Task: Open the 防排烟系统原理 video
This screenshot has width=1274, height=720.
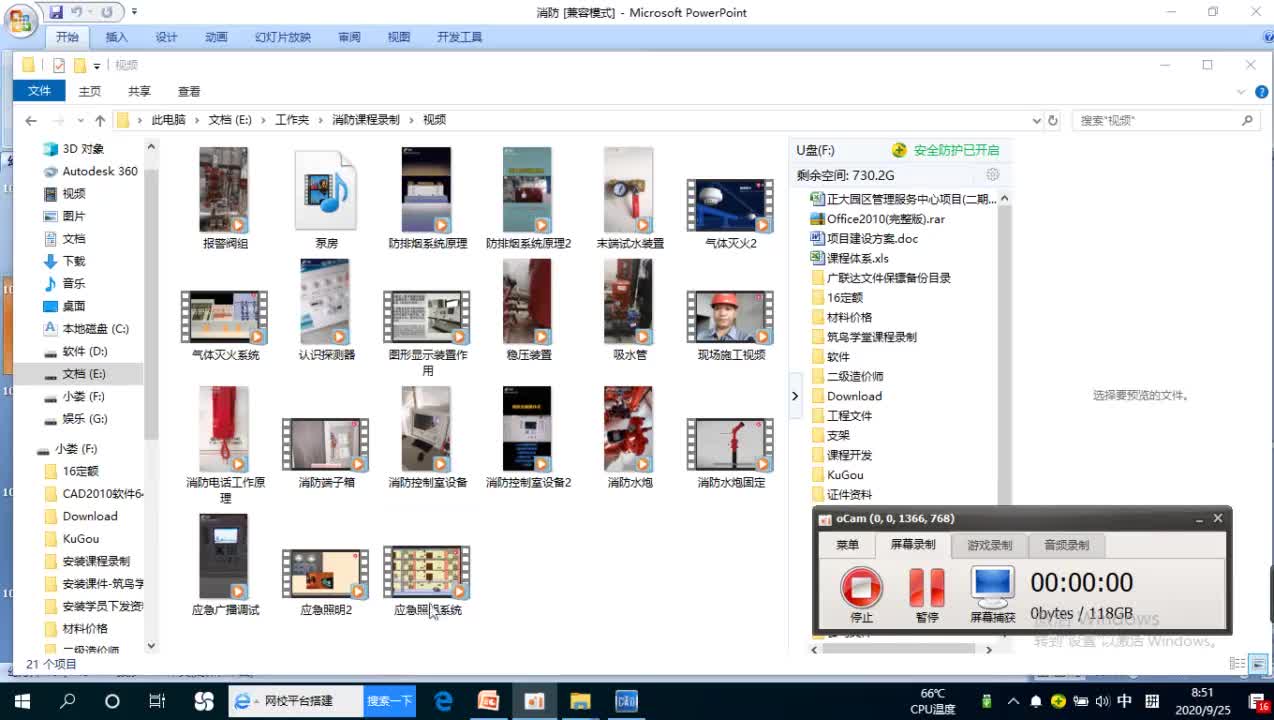Action: pos(427,198)
